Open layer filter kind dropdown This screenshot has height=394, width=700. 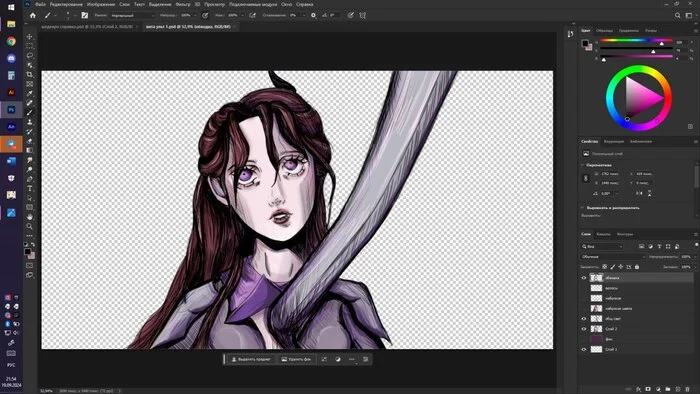click(602, 246)
